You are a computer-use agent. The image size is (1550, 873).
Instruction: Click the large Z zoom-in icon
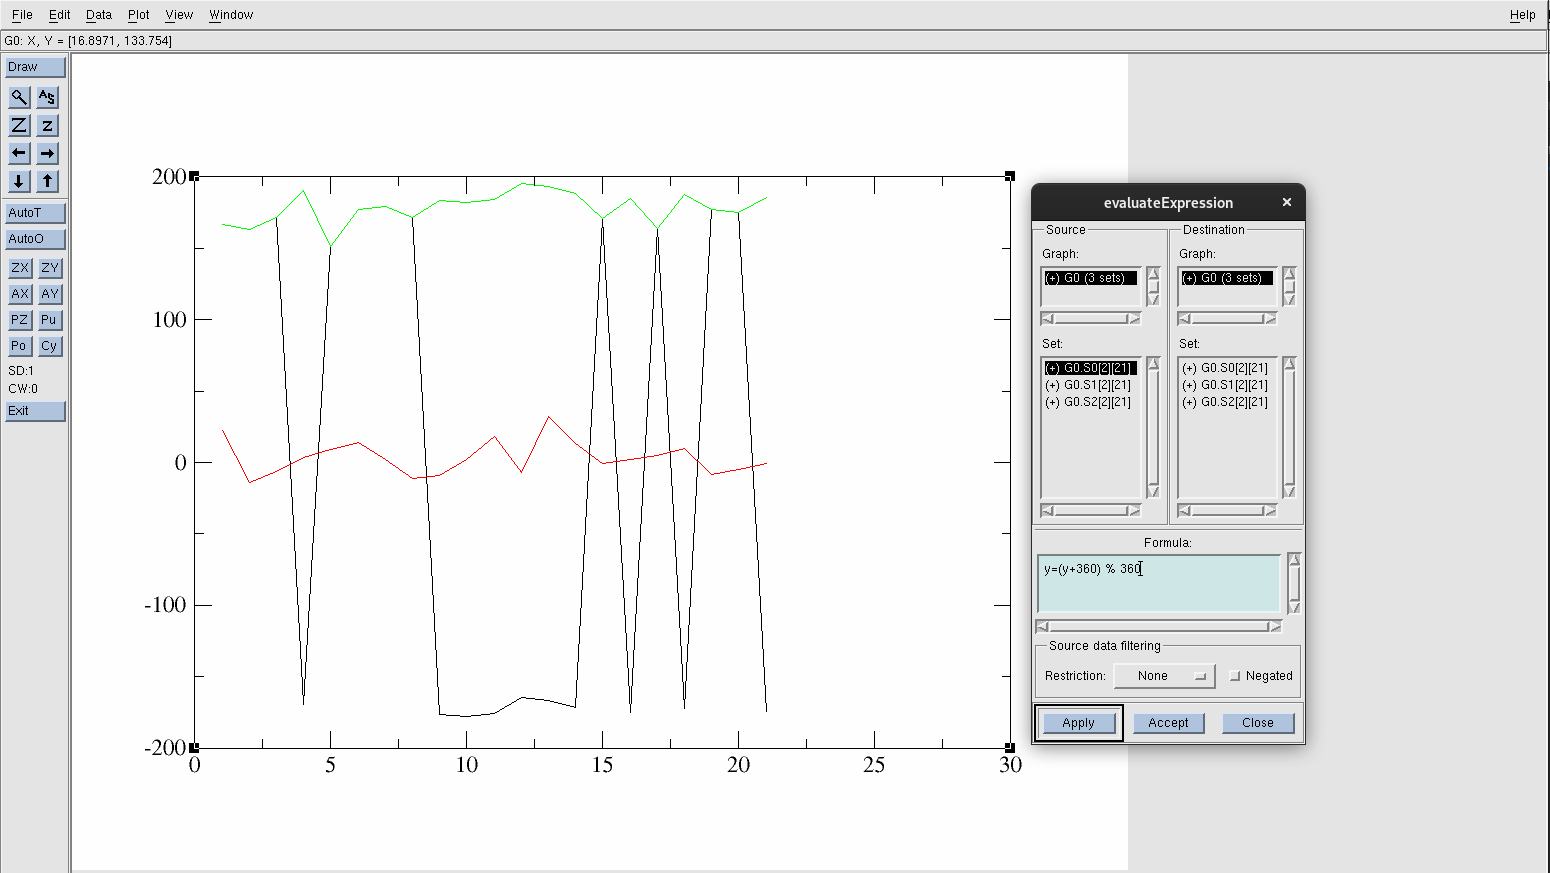pos(19,125)
